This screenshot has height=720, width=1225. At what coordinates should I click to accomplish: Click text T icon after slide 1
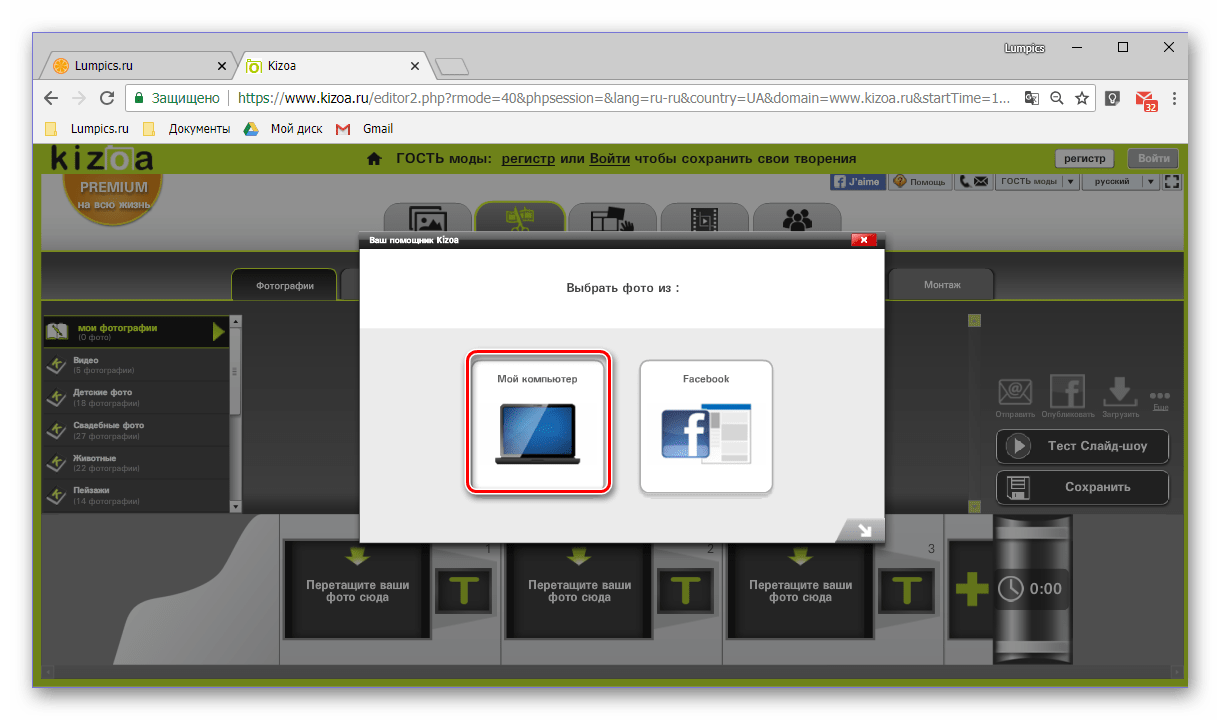[x=463, y=590]
